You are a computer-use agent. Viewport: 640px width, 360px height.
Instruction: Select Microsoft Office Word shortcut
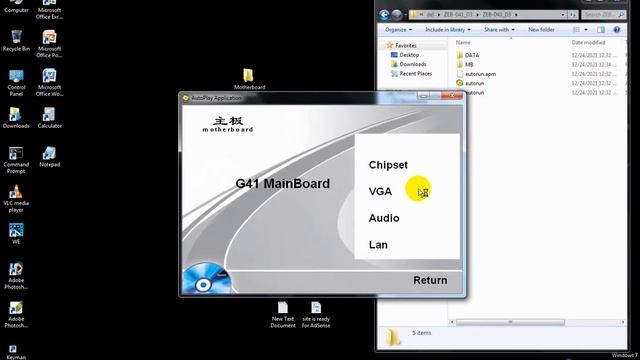(x=49, y=83)
